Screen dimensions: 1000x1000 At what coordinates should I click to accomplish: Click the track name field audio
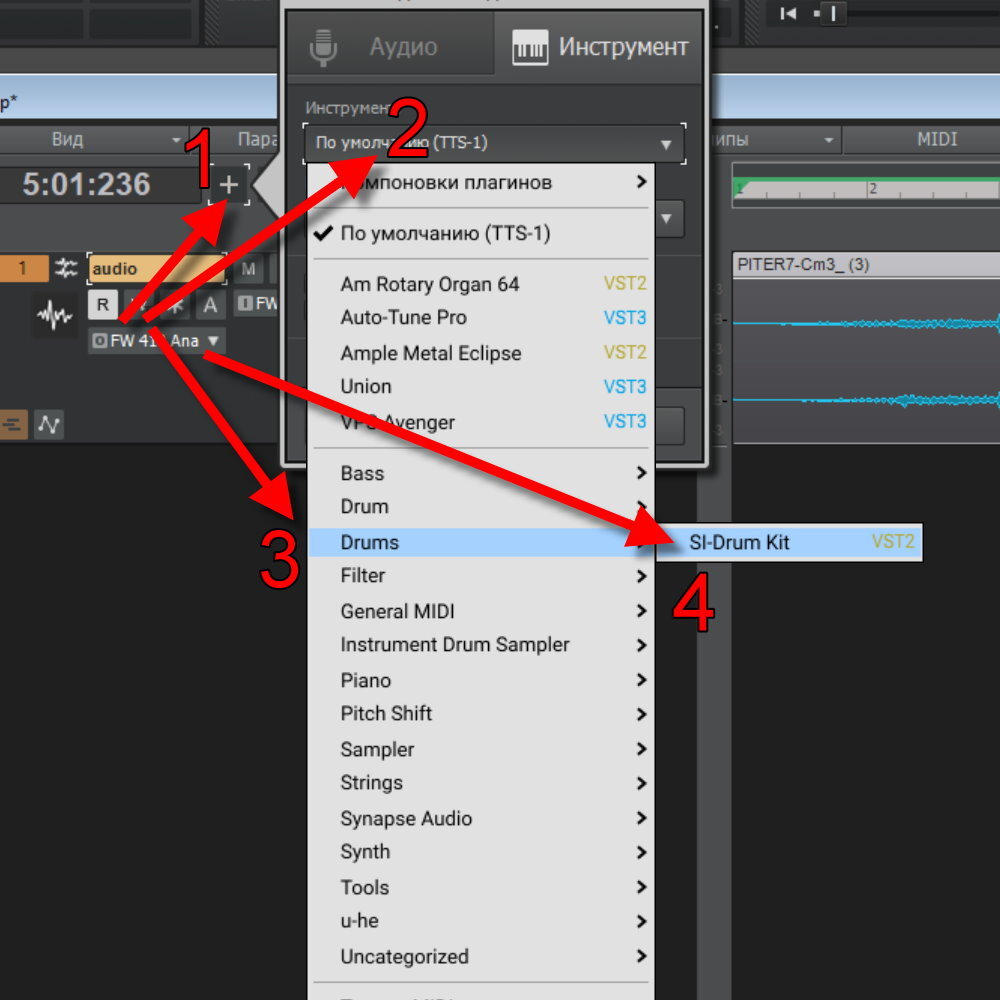coord(157,268)
